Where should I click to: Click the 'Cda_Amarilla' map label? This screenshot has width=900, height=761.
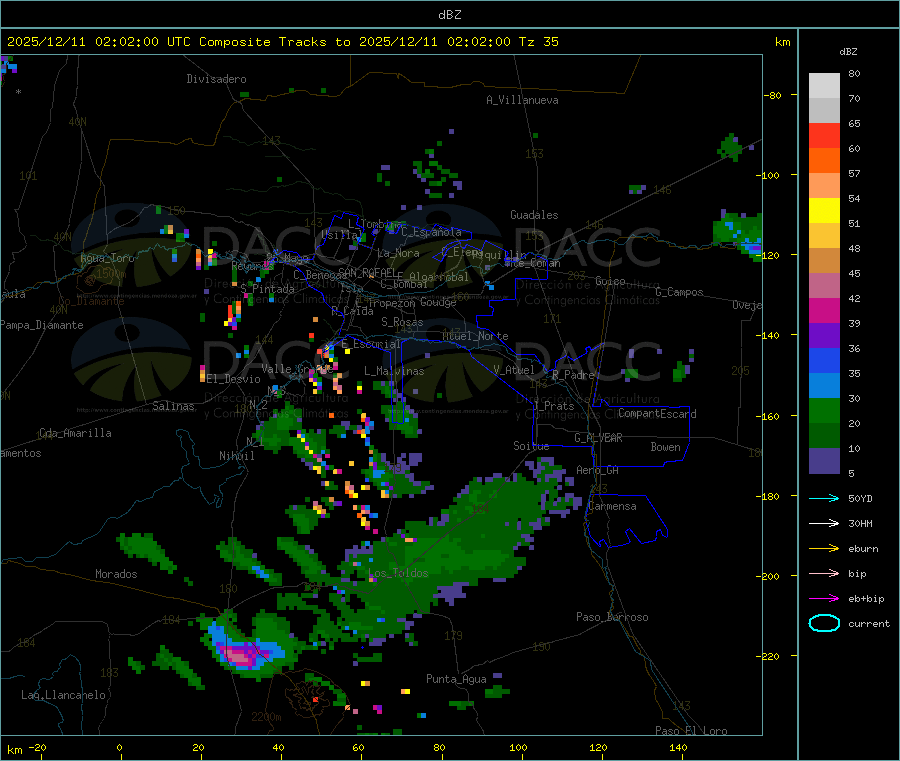pyautogui.click(x=75, y=433)
